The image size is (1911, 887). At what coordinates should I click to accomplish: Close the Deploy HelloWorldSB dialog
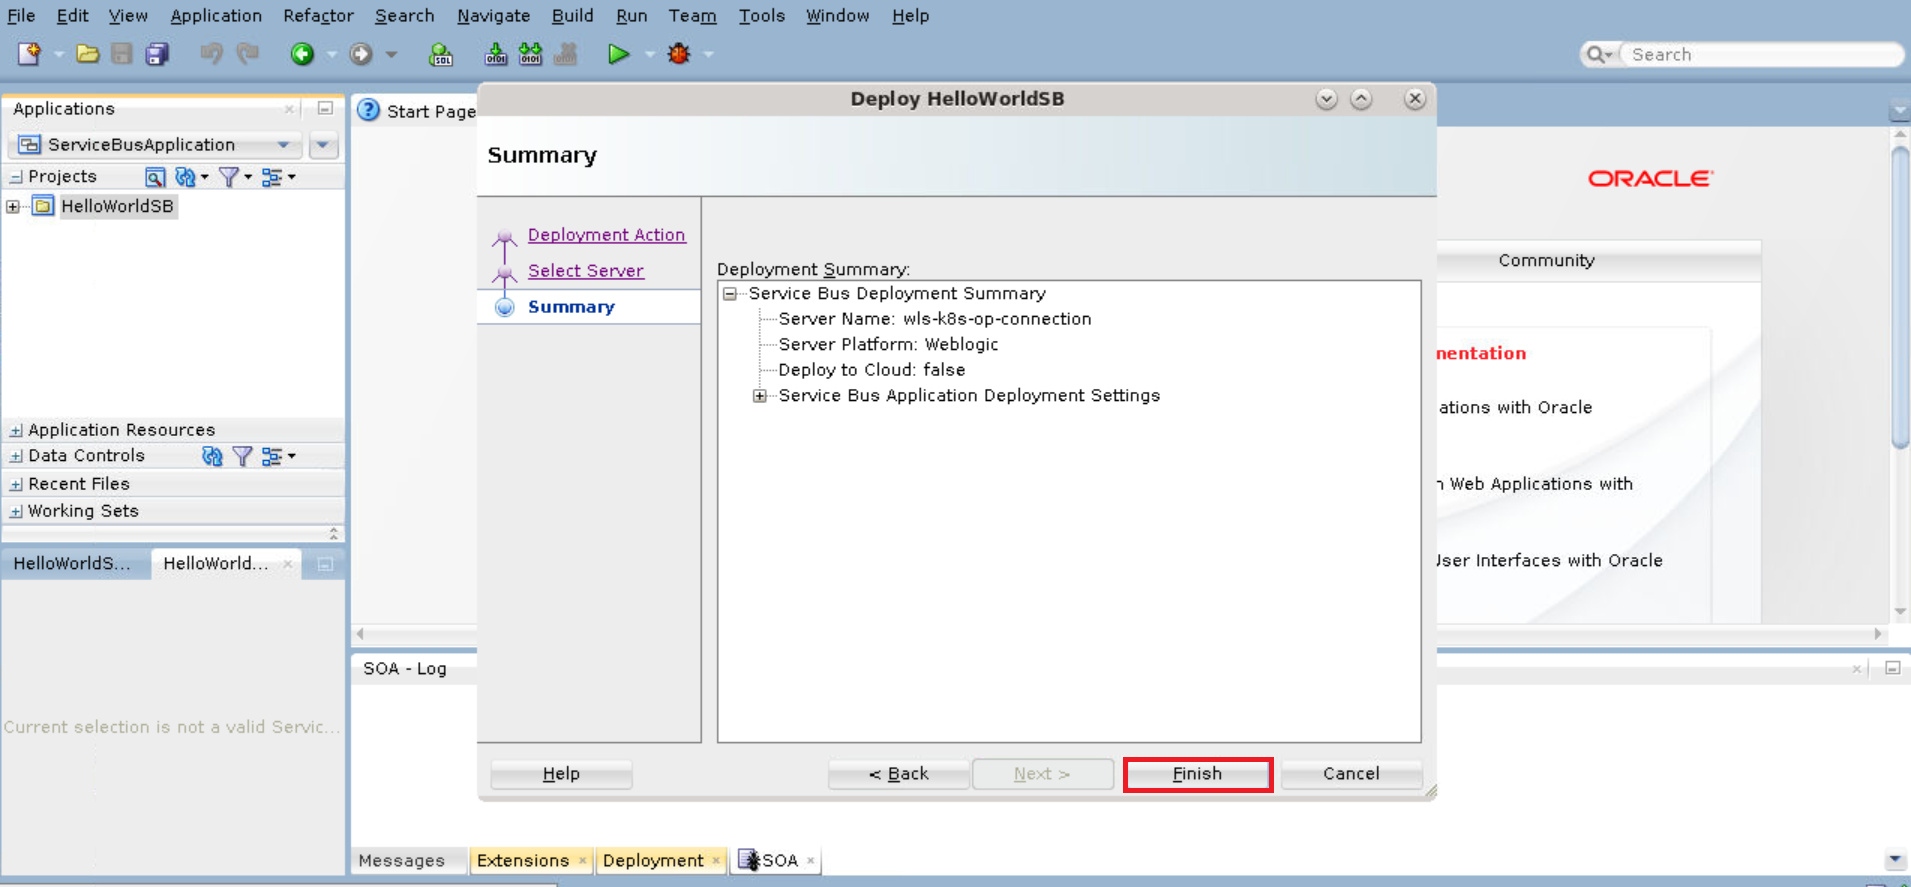coord(1414,99)
